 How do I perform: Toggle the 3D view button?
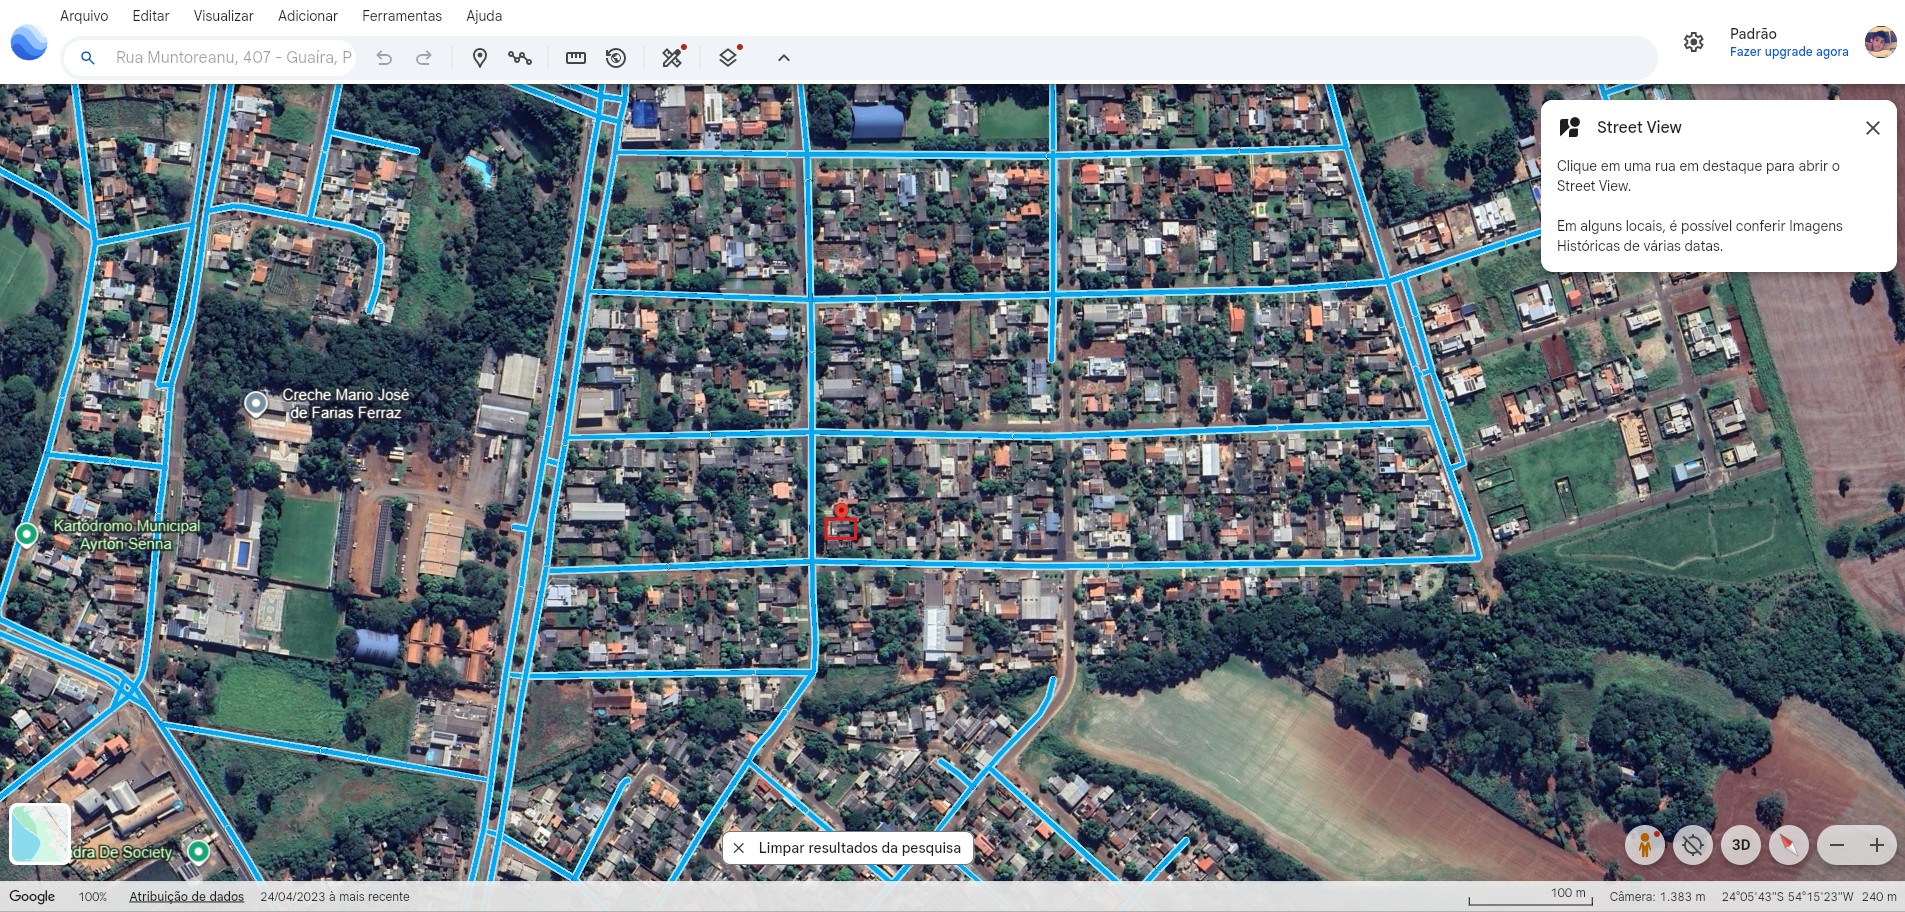click(x=1740, y=845)
